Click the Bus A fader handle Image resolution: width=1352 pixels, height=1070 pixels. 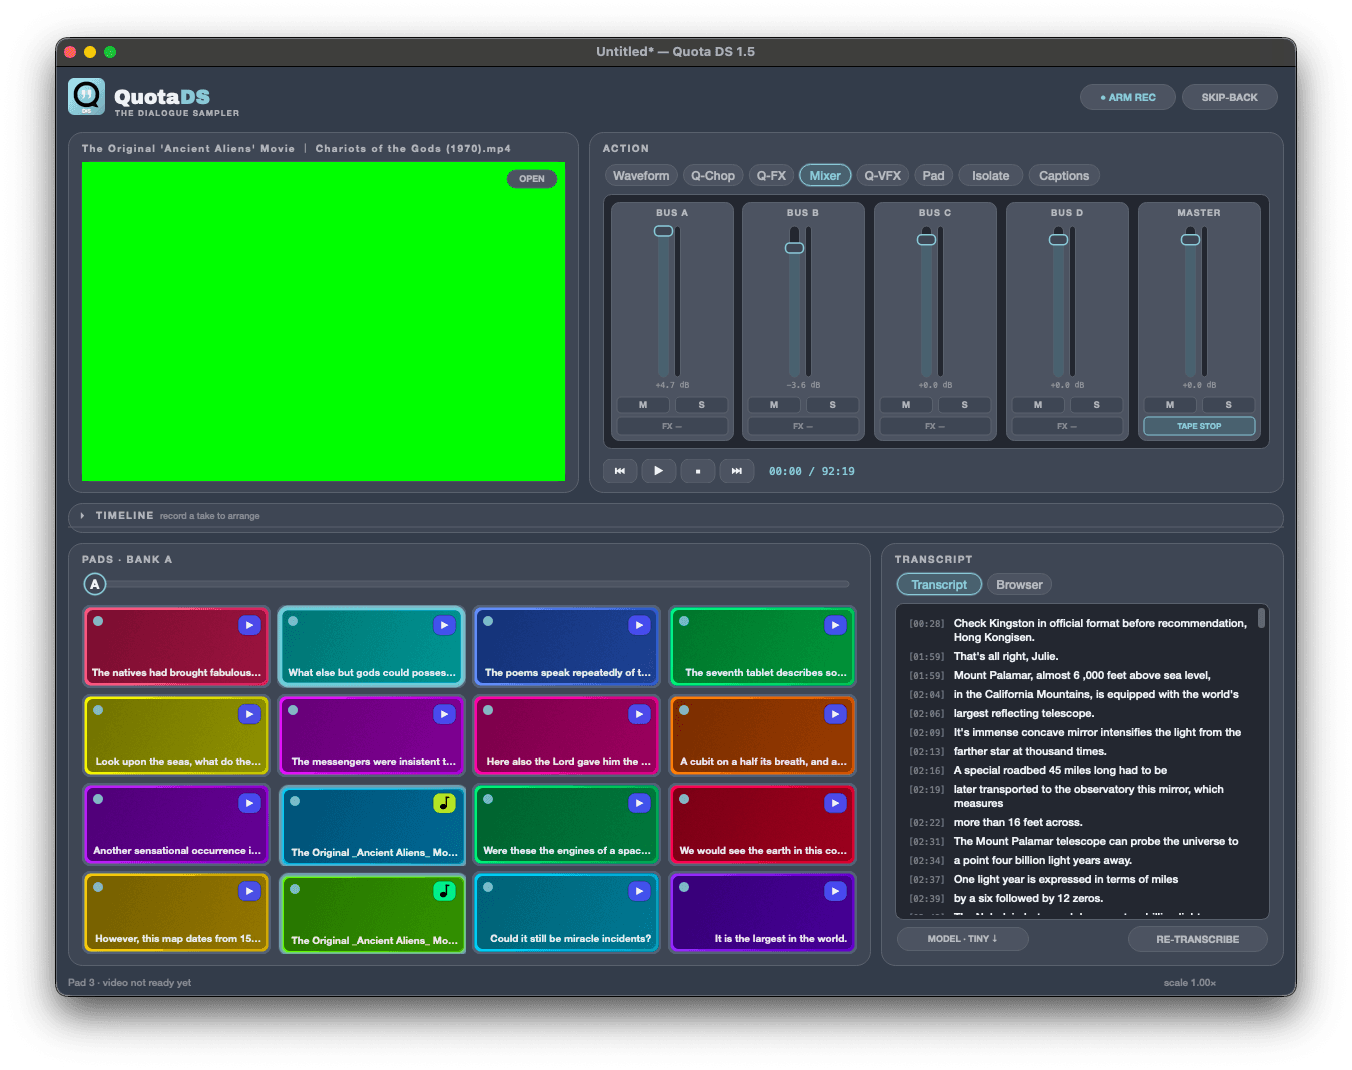[664, 231]
